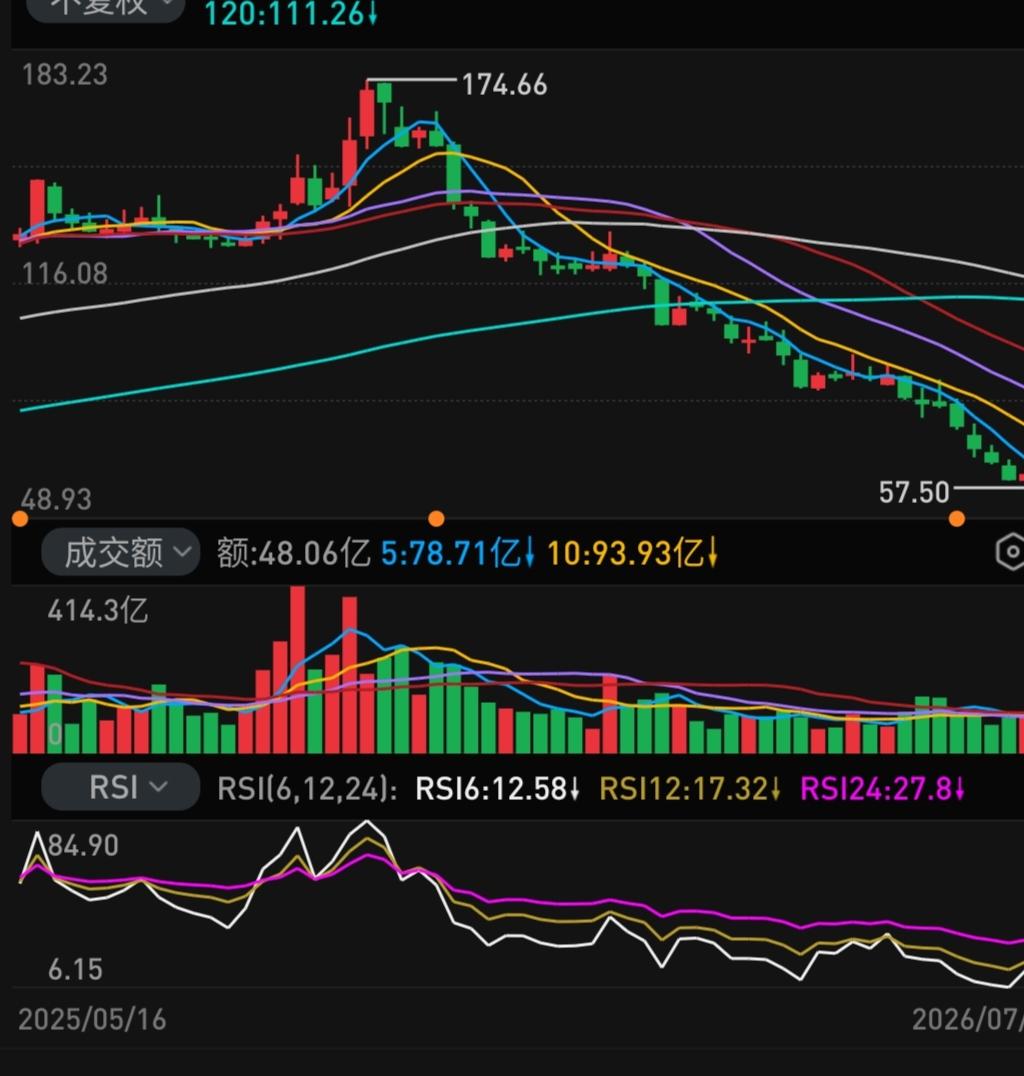Open the 成交额 indicator dropdown
The width and height of the screenshot is (1024, 1076).
[120, 552]
